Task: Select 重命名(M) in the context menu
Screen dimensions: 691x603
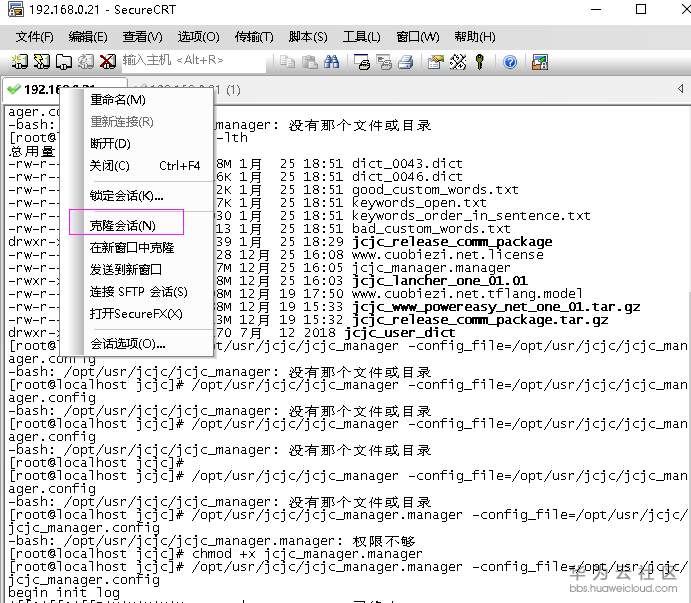Action: point(137,100)
